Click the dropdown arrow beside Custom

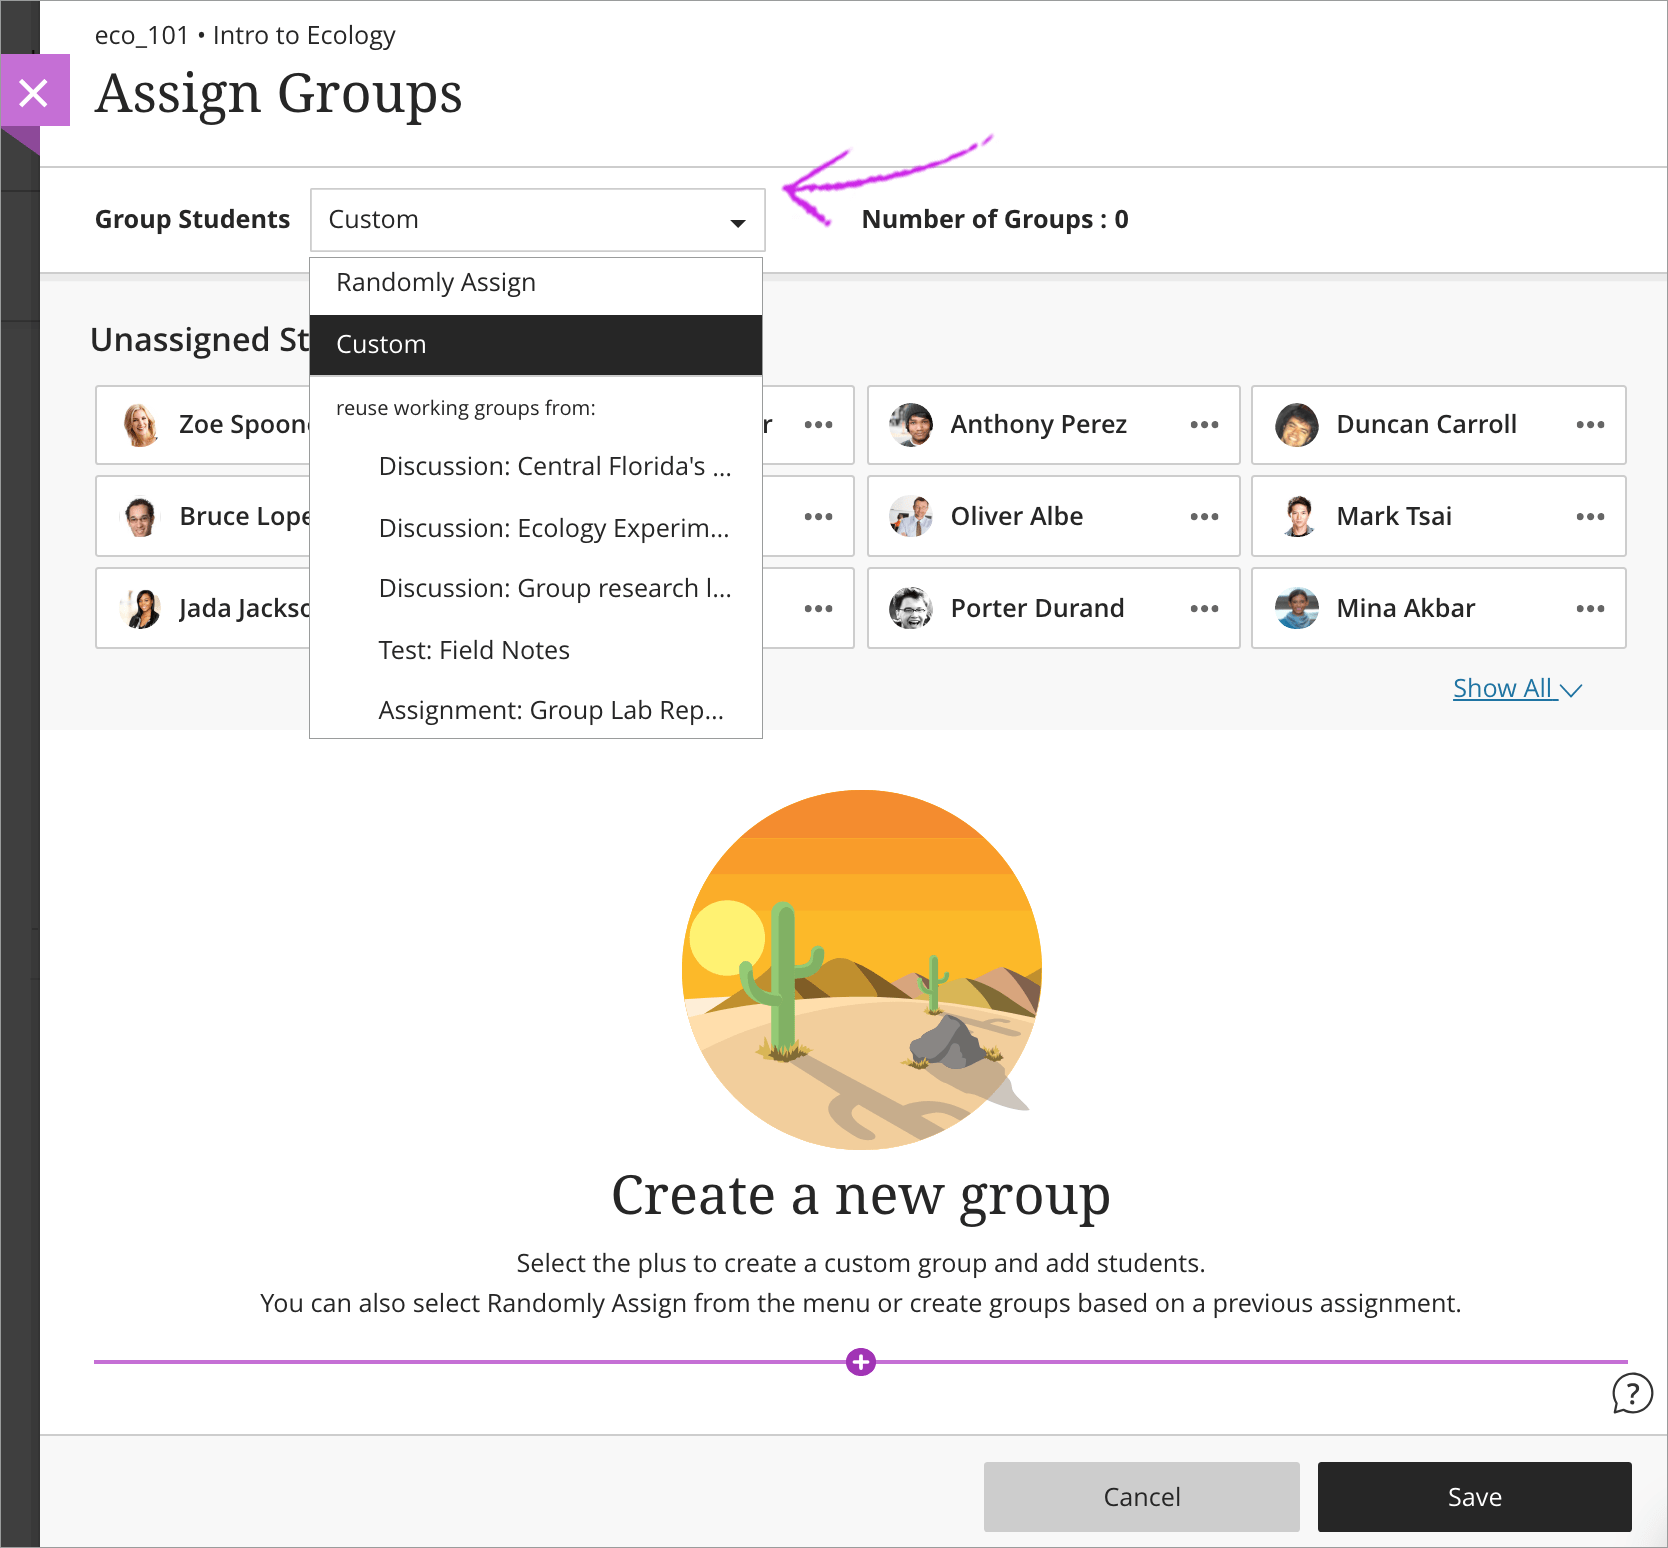point(737,221)
